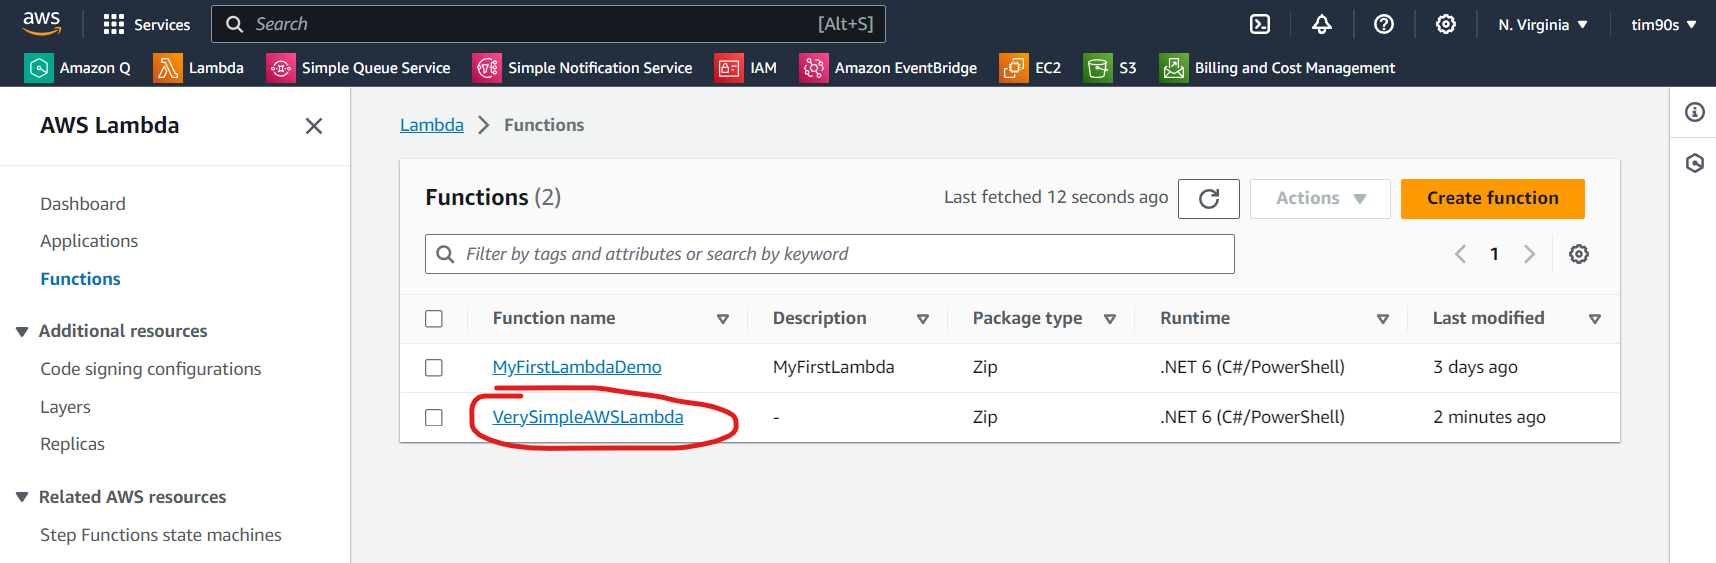The width and height of the screenshot is (1716, 563).
Task: Click the top AWS search box
Action: tap(549, 24)
